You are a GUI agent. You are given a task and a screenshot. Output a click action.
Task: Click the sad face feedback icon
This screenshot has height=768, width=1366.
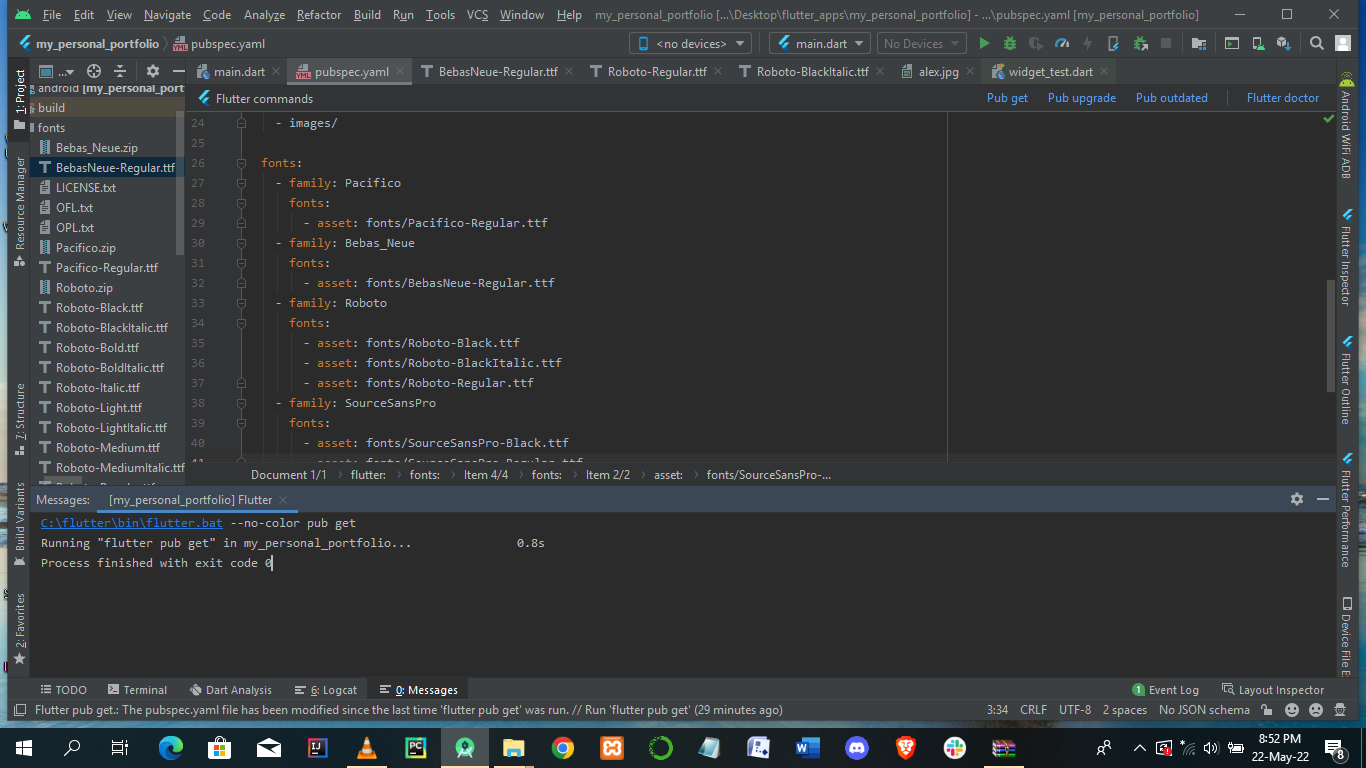pyautogui.click(x=1315, y=710)
